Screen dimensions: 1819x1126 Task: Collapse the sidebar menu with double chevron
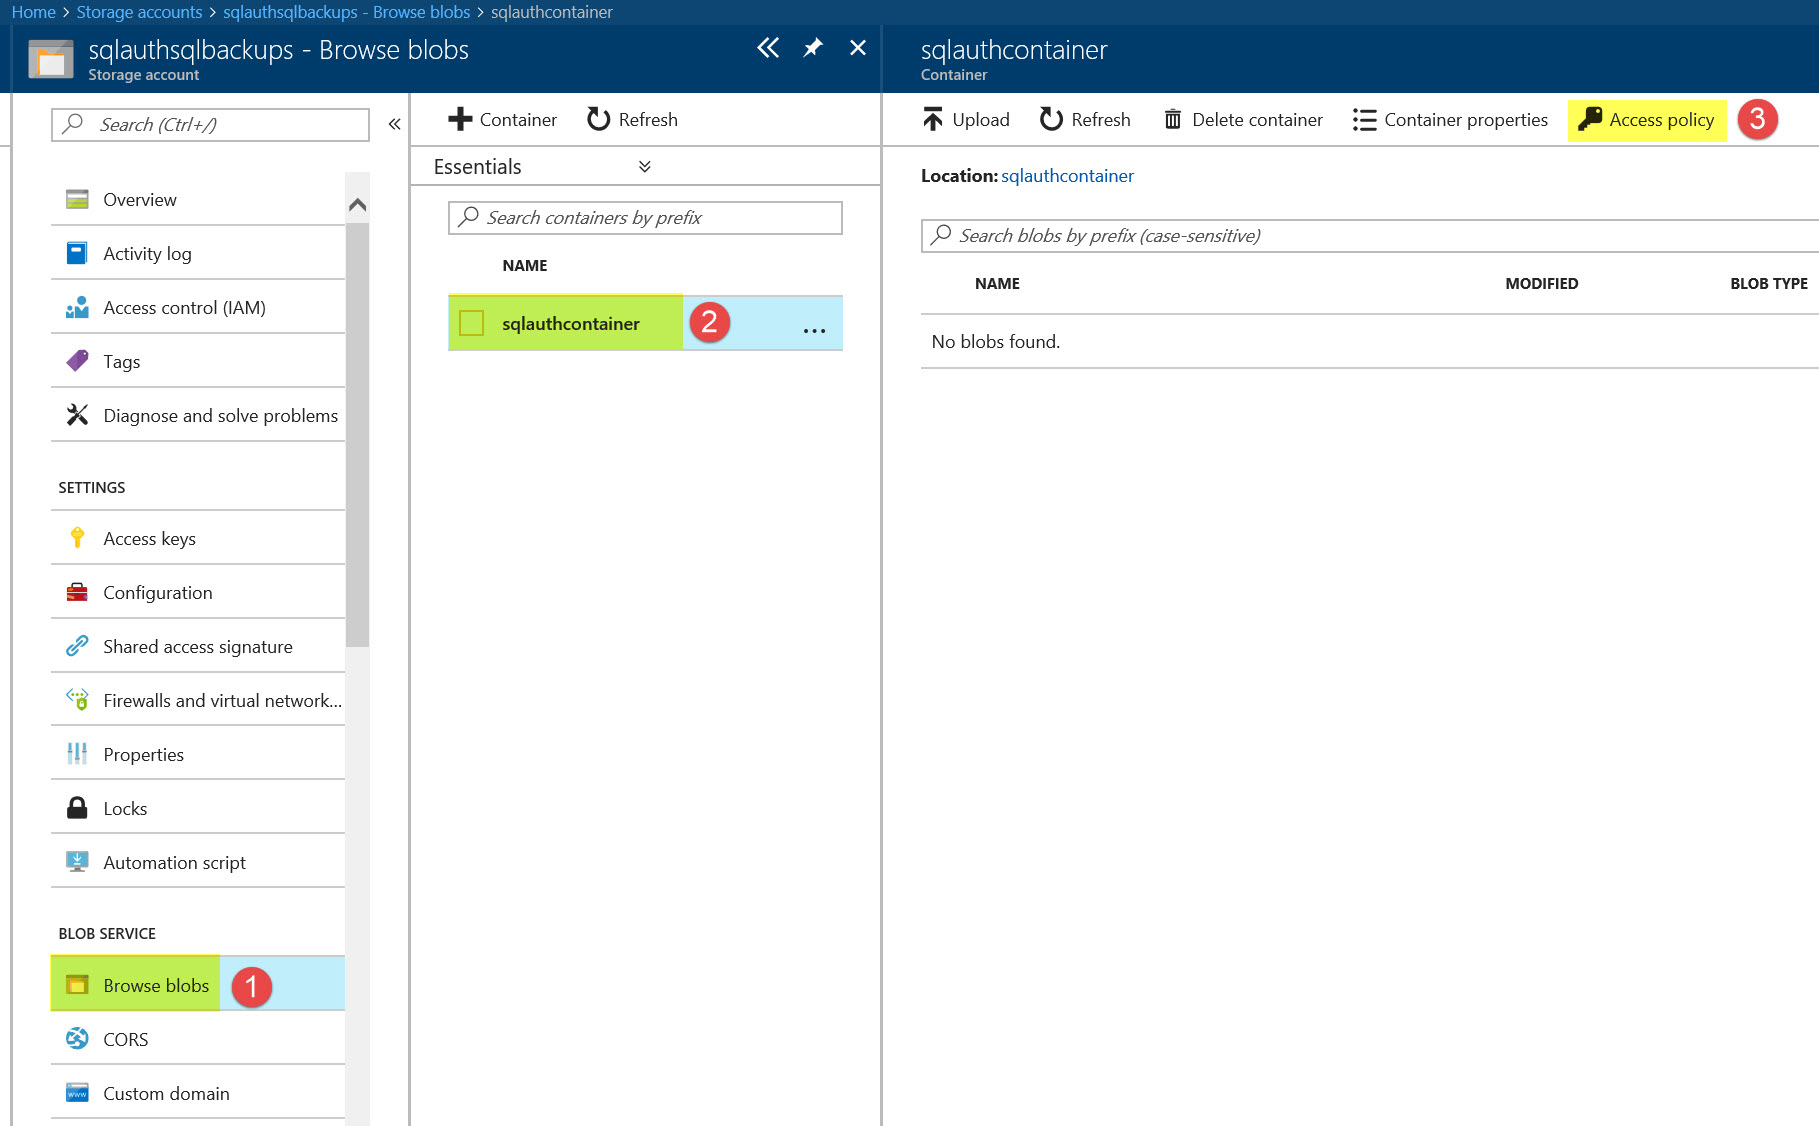[x=394, y=124]
